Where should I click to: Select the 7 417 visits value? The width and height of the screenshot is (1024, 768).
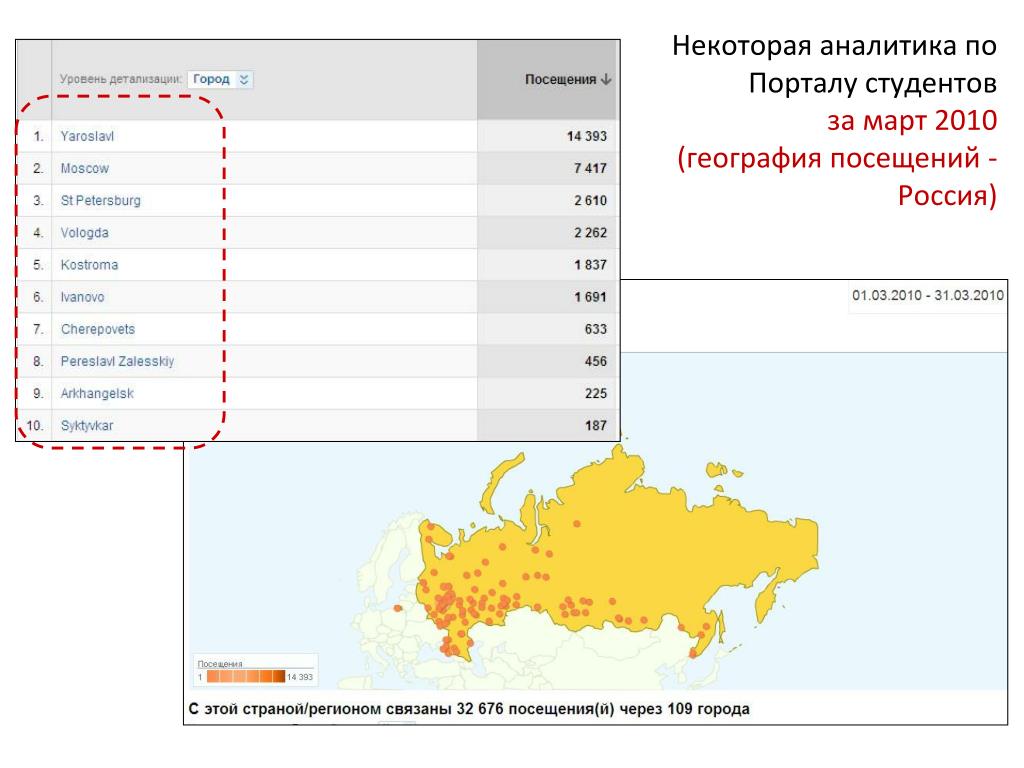(590, 168)
